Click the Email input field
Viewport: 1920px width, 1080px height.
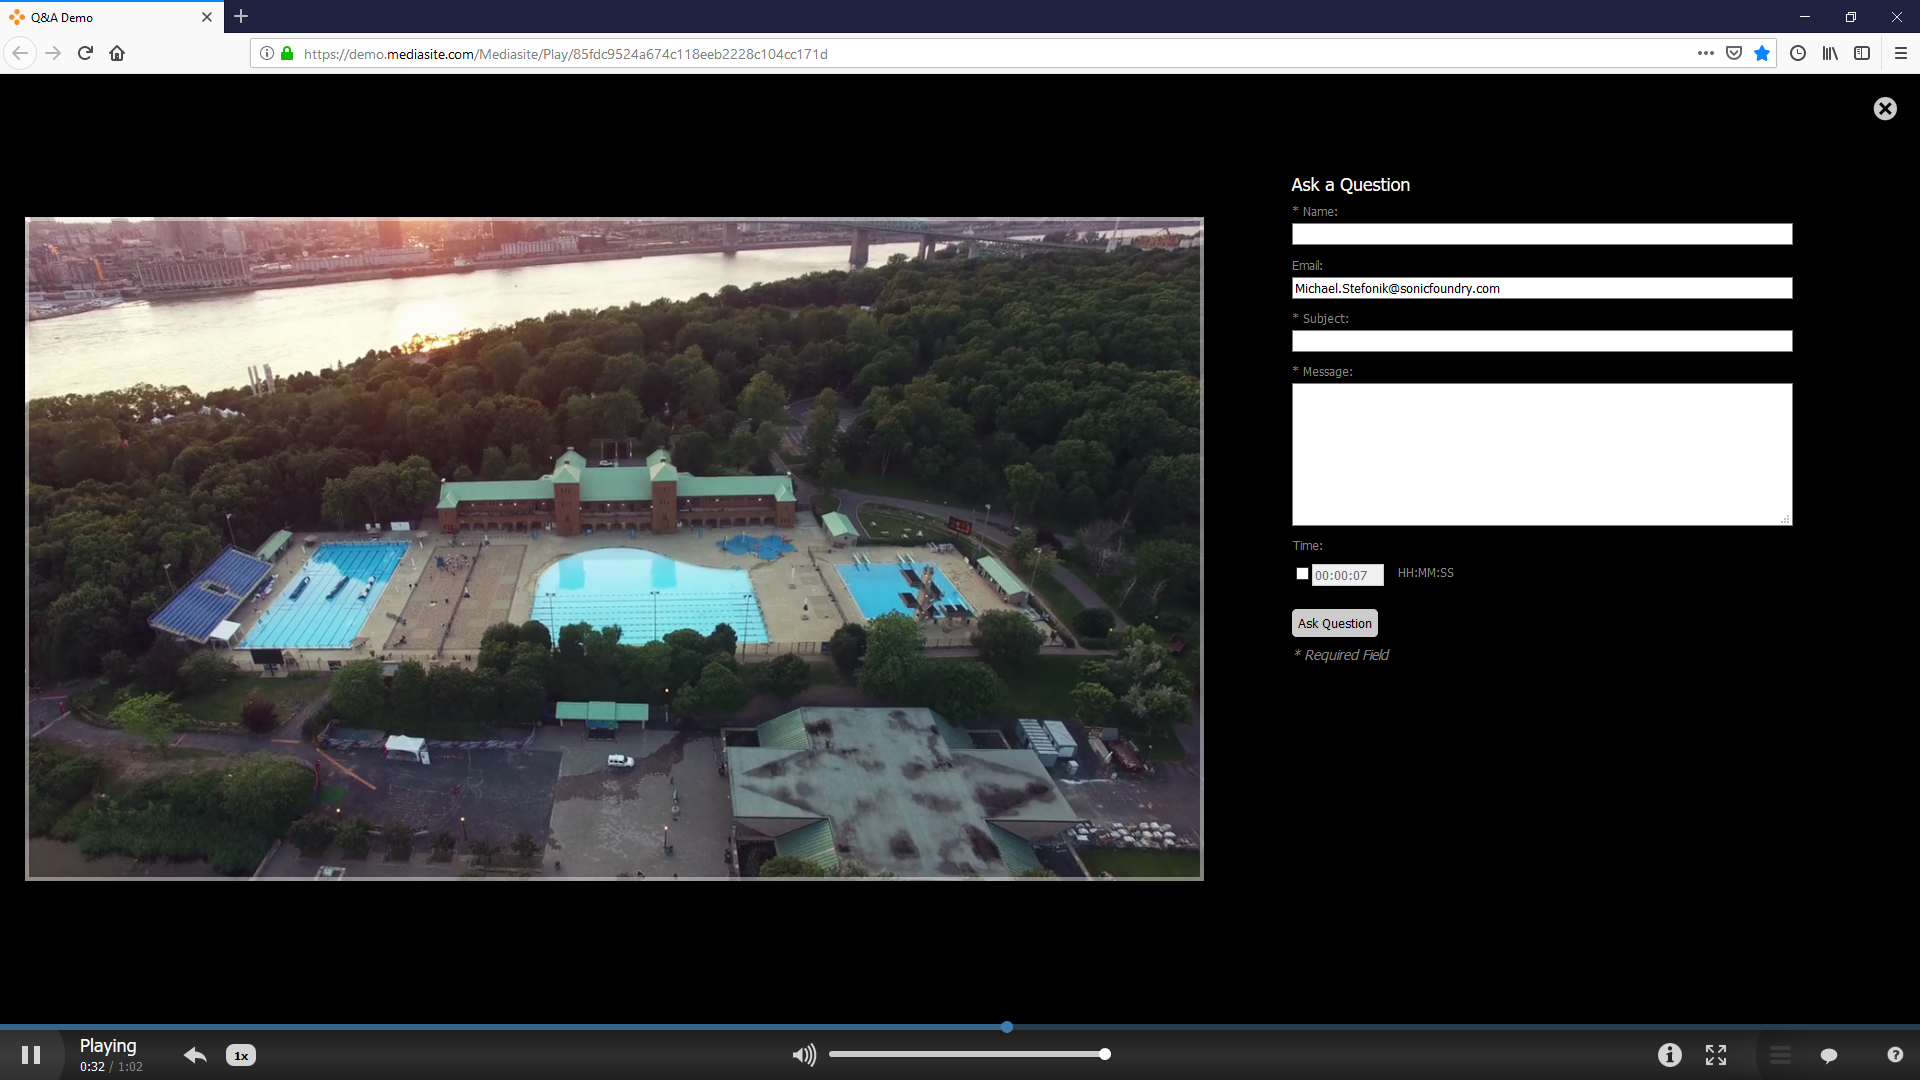click(1542, 288)
